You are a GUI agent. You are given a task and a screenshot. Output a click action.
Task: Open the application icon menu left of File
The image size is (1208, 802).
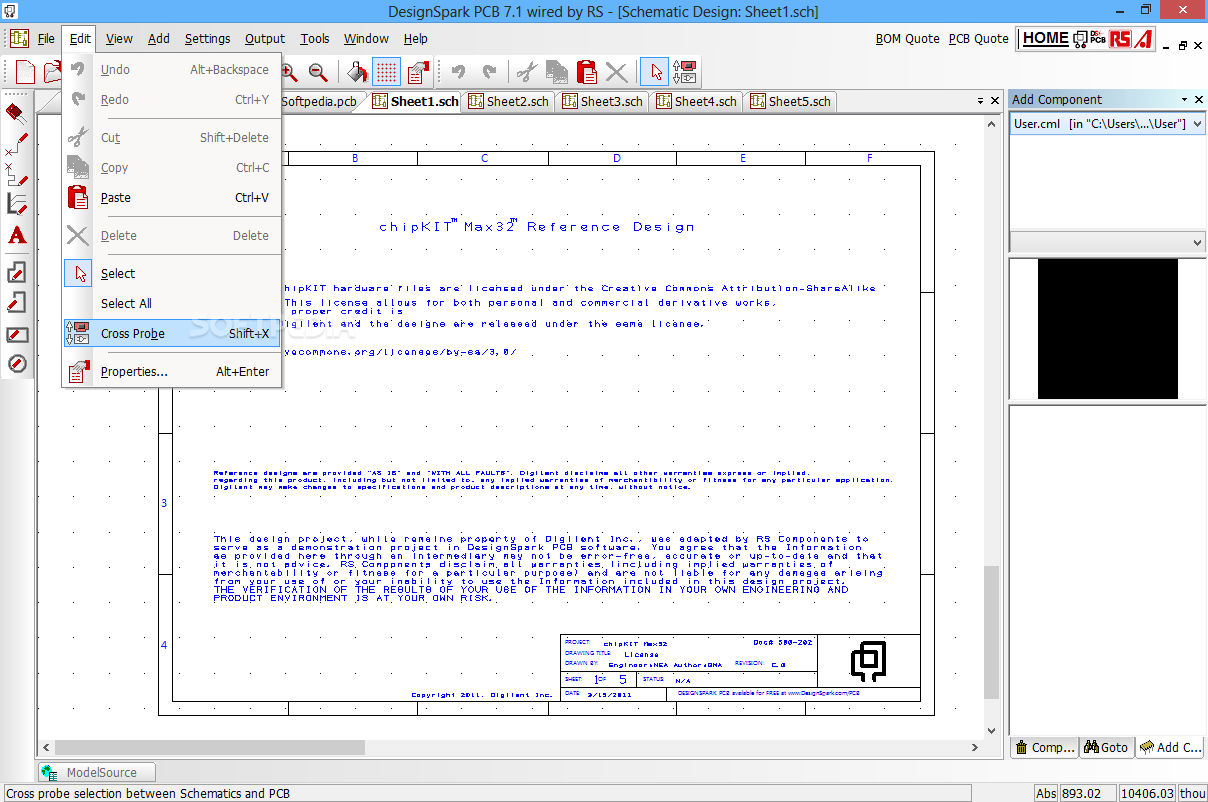[20, 39]
